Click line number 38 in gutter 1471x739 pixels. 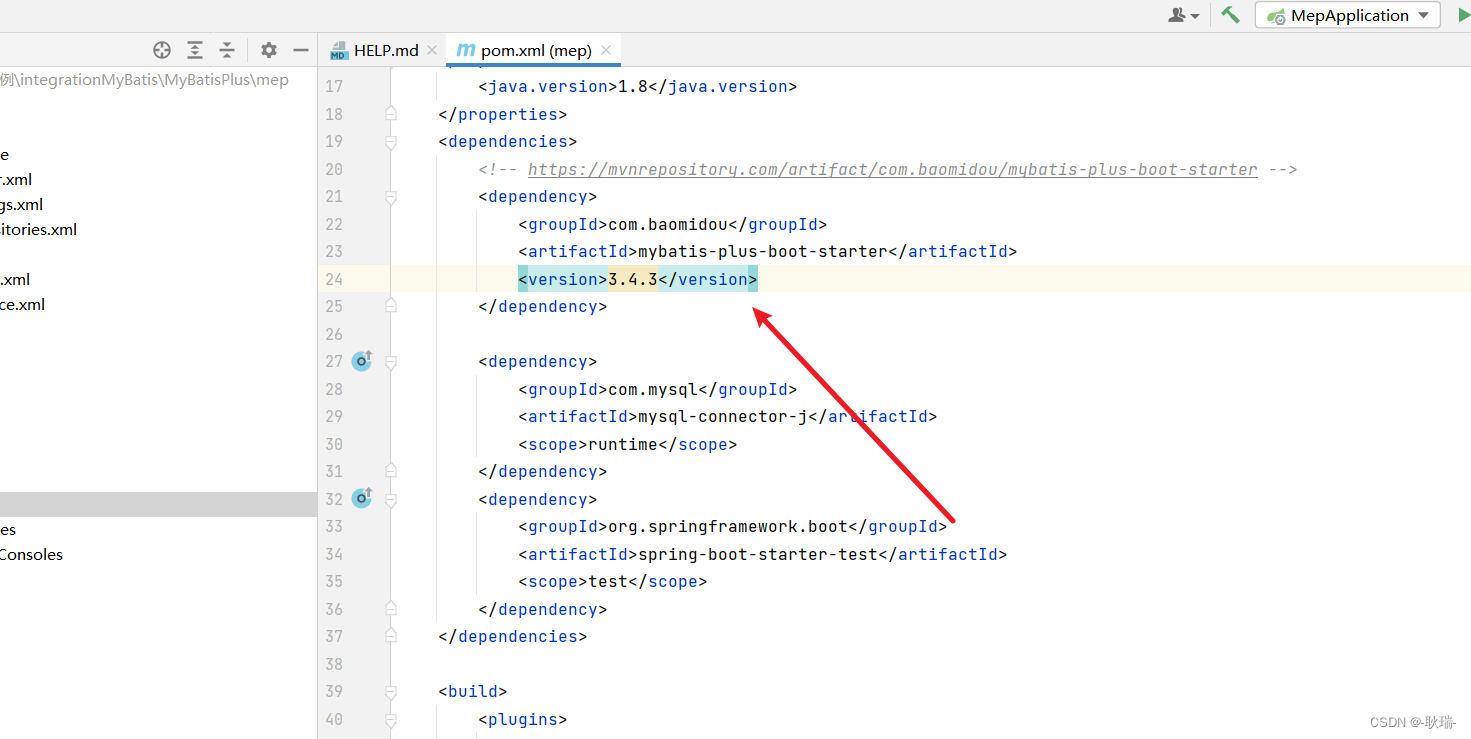point(334,664)
